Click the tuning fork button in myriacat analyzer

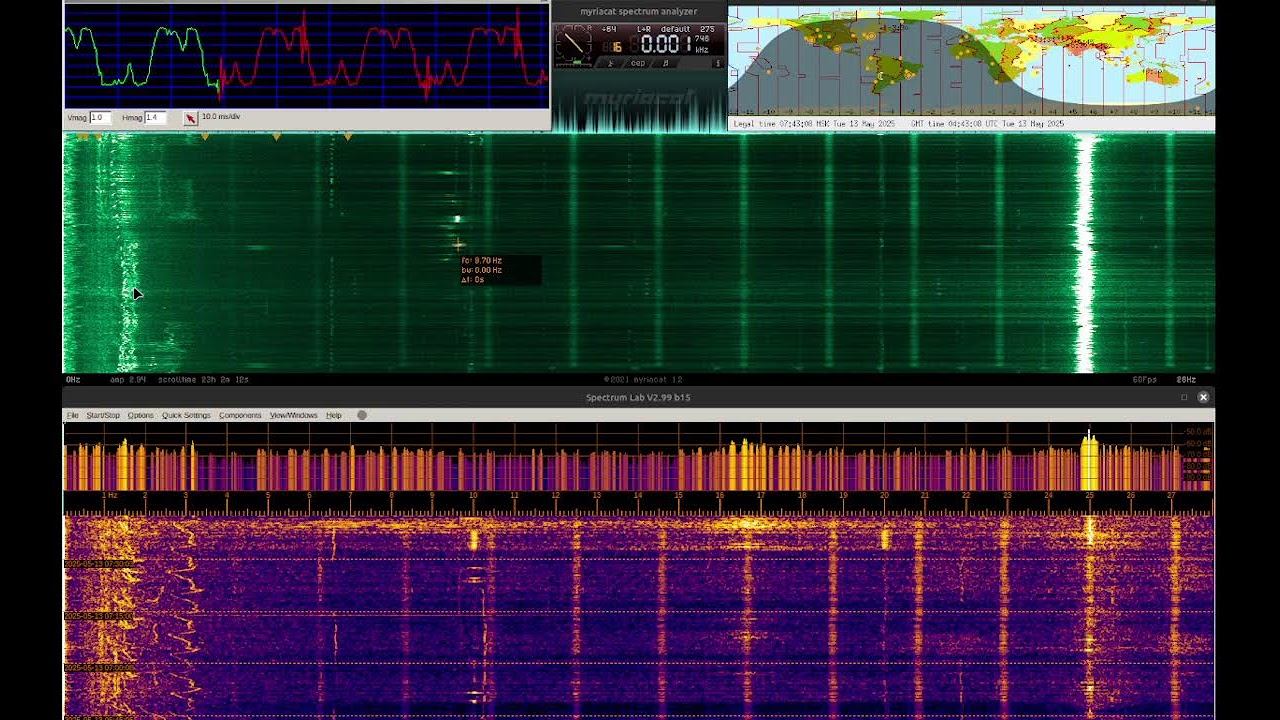pyautogui.click(x=611, y=63)
